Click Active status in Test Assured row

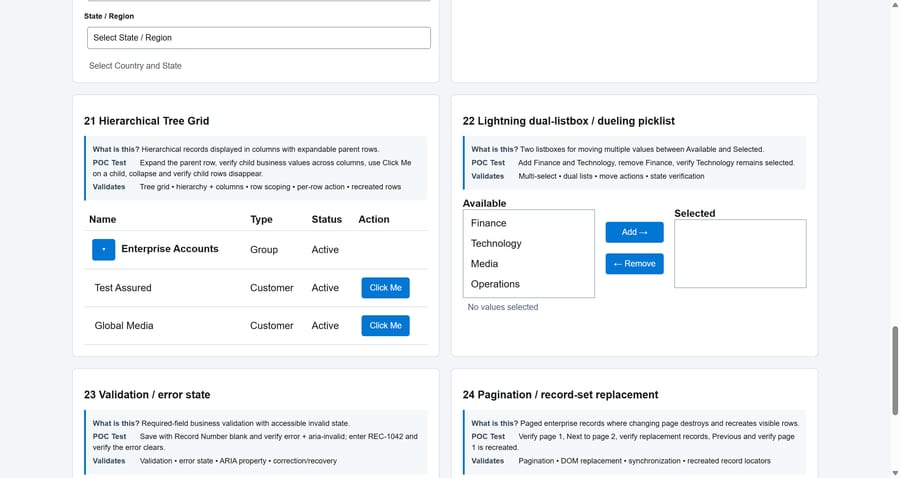[325, 288]
